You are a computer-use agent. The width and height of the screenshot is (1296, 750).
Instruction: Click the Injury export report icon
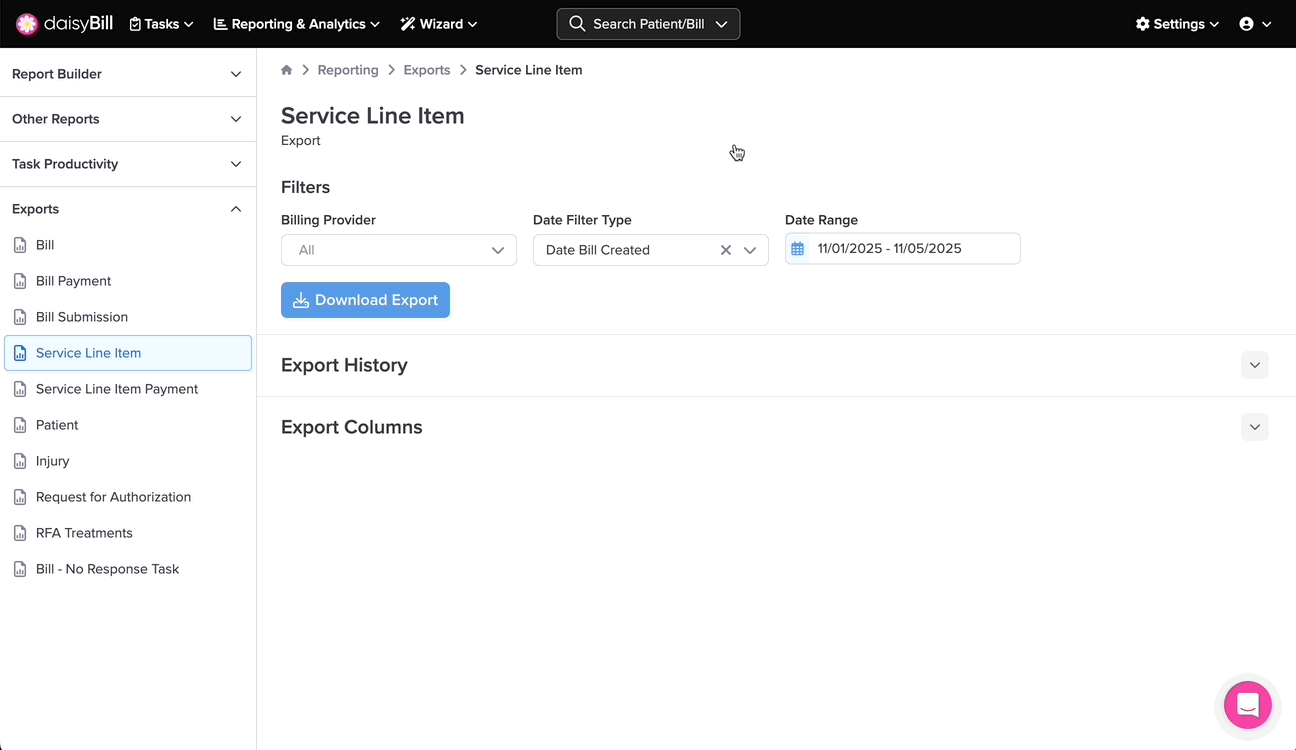coord(20,461)
